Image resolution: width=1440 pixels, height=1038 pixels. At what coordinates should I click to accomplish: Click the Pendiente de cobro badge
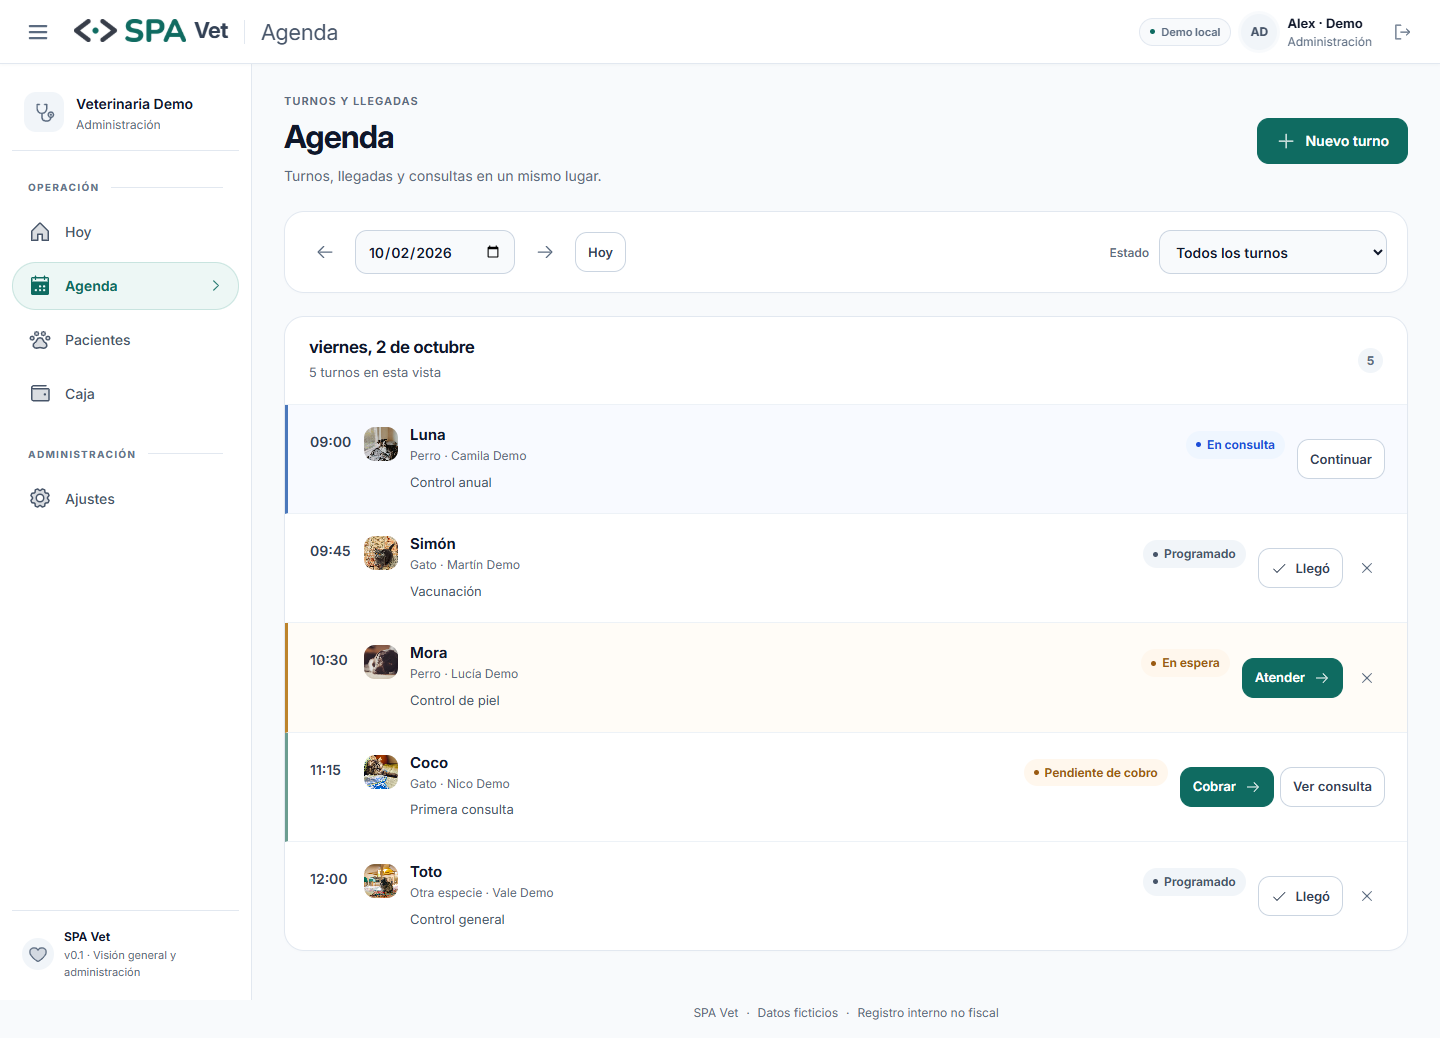(x=1096, y=773)
